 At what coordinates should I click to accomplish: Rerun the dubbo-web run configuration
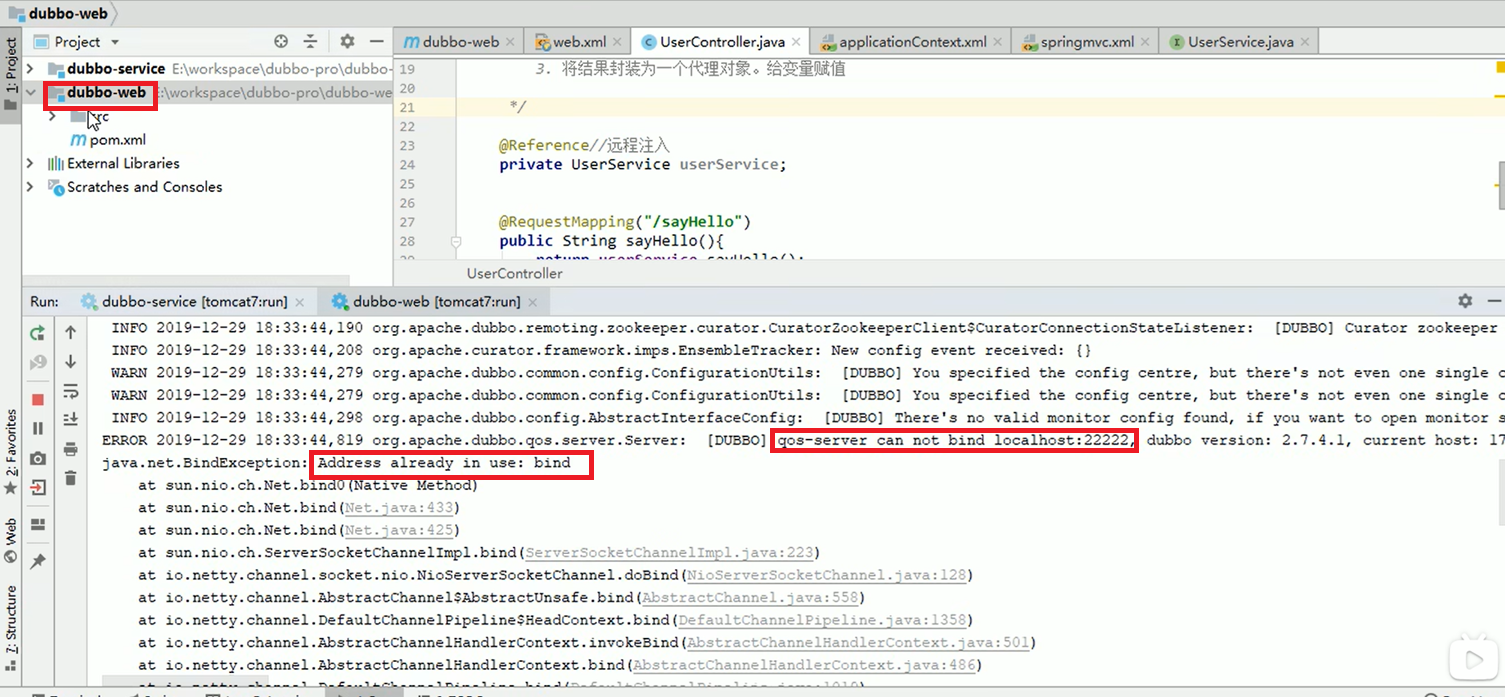click(x=38, y=333)
